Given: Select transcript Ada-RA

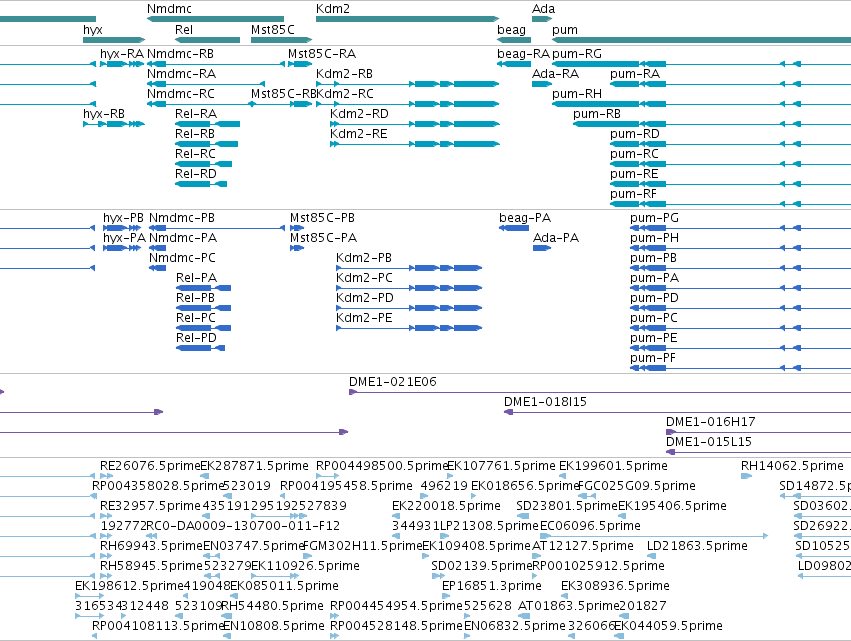Looking at the screenshot, I should point(555,74).
